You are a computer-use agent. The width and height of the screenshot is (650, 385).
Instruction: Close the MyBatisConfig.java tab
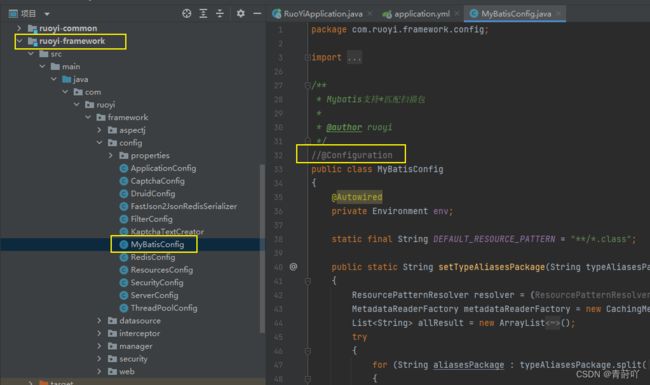pos(559,14)
